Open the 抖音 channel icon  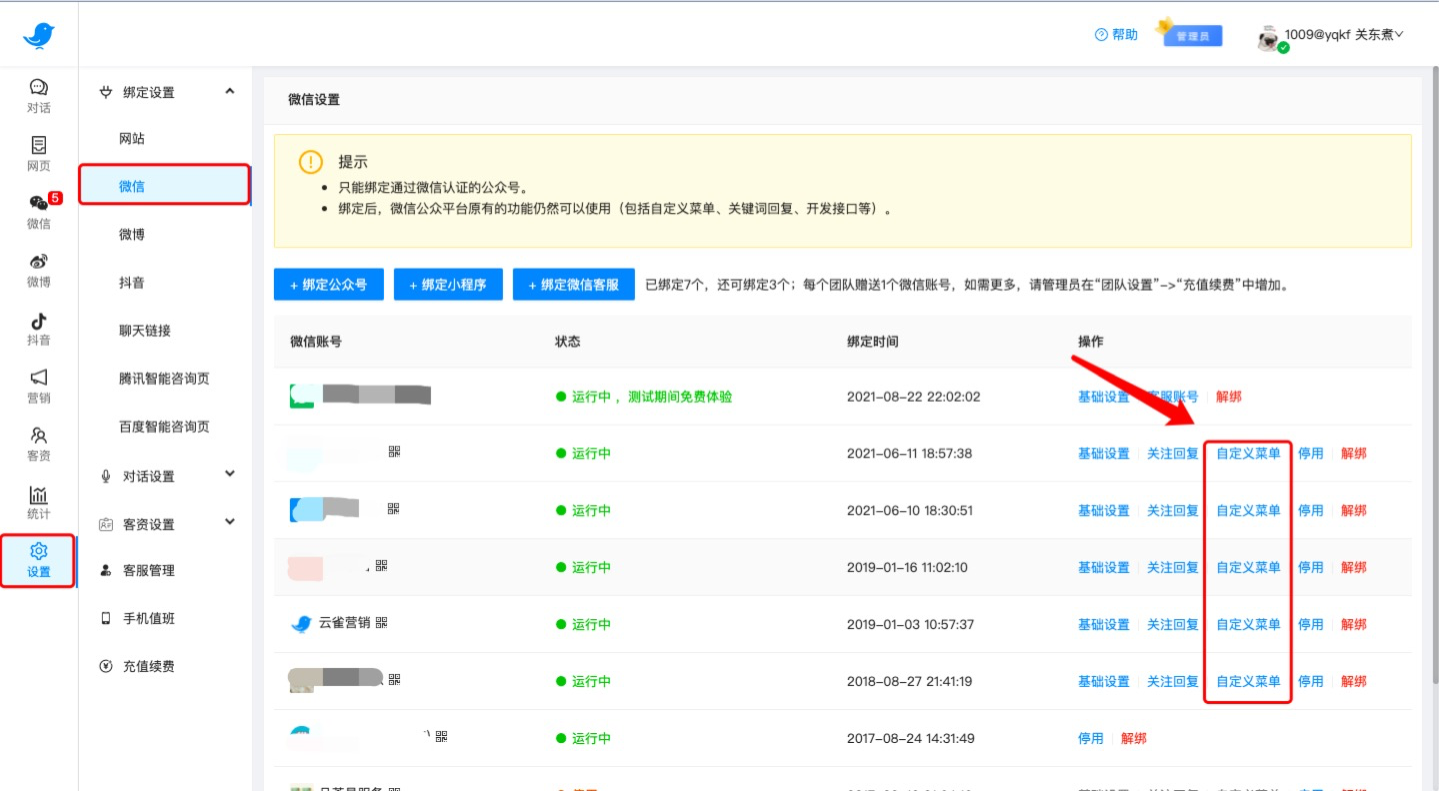[x=38, y=328]
